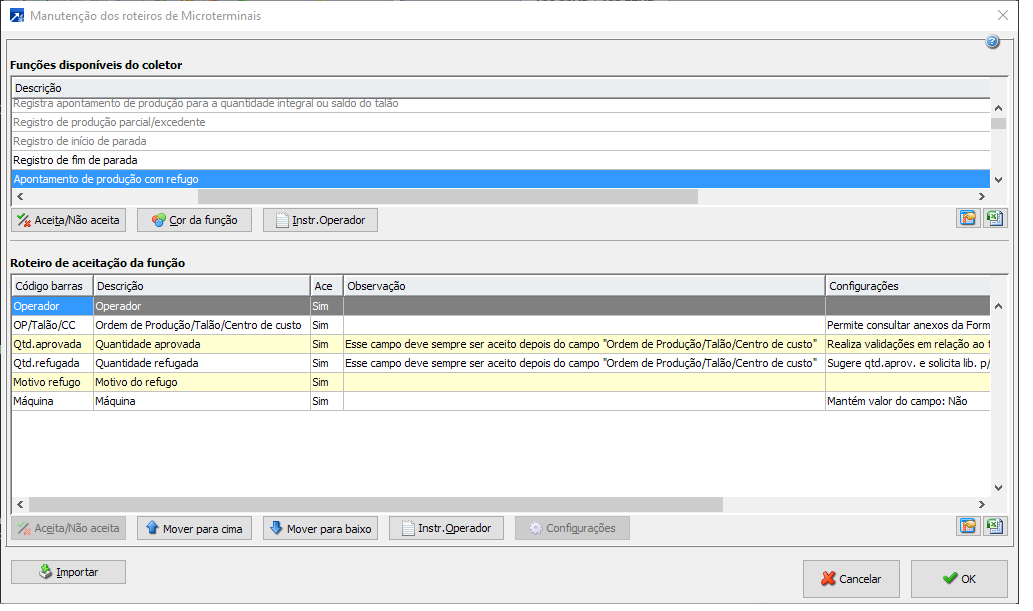Open Cor da função color picker
This screenshot has width=1033, height=611.
point(194,220)
